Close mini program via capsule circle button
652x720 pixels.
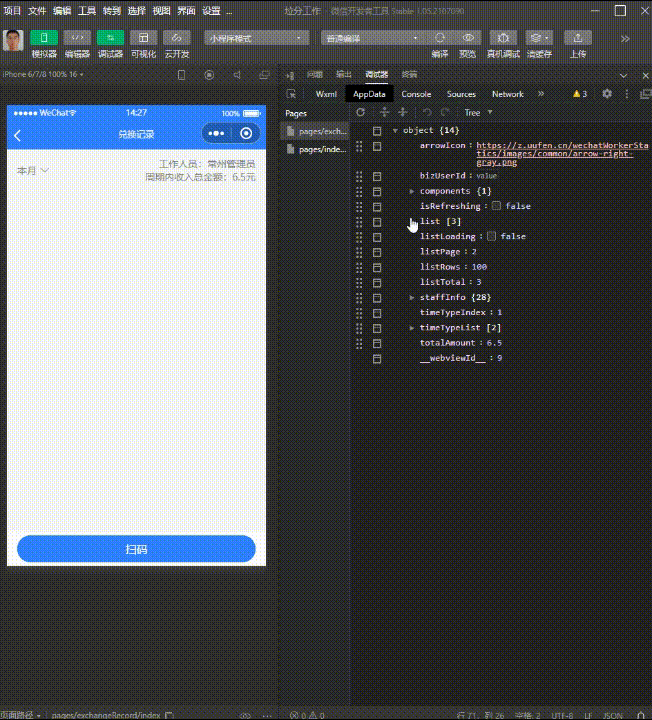pos(246,134)
